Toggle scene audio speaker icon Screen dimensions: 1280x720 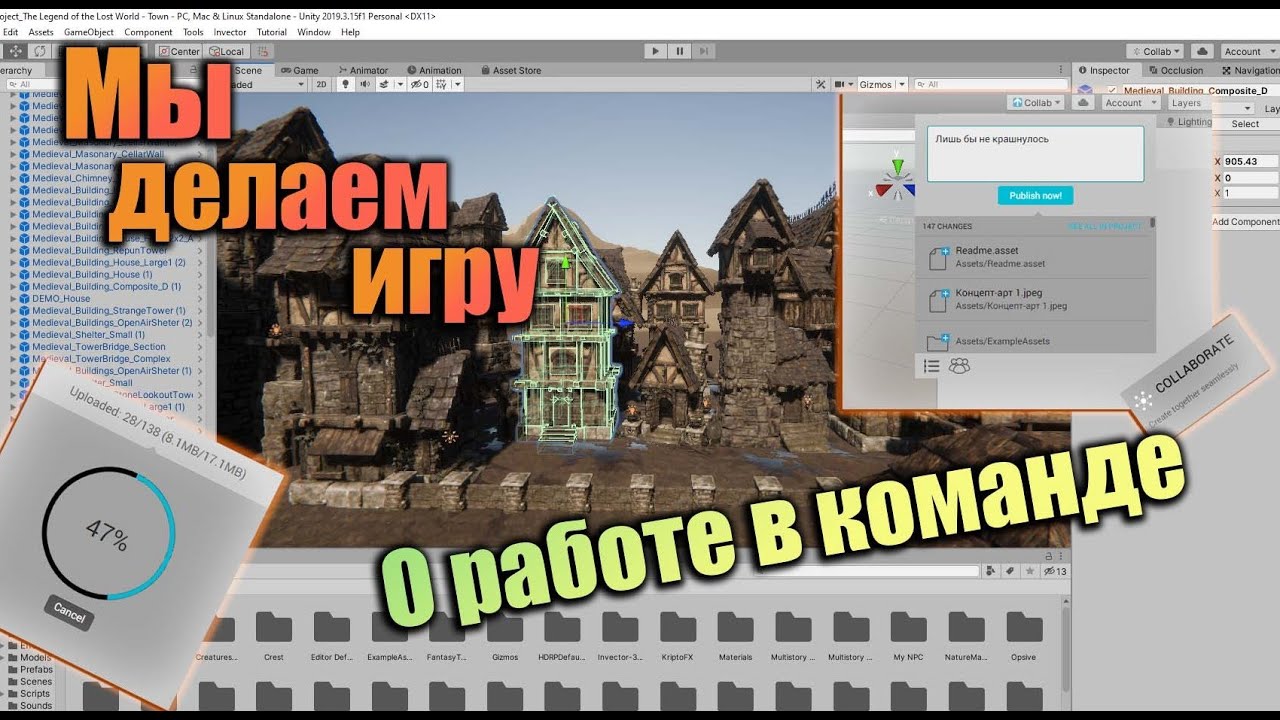tap(364, 85)
